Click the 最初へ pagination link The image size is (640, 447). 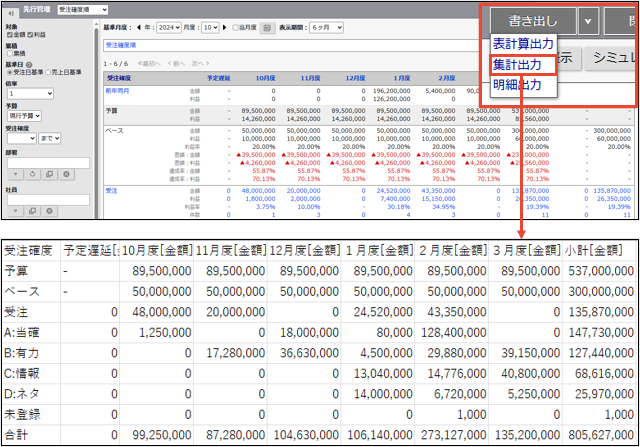149,64
